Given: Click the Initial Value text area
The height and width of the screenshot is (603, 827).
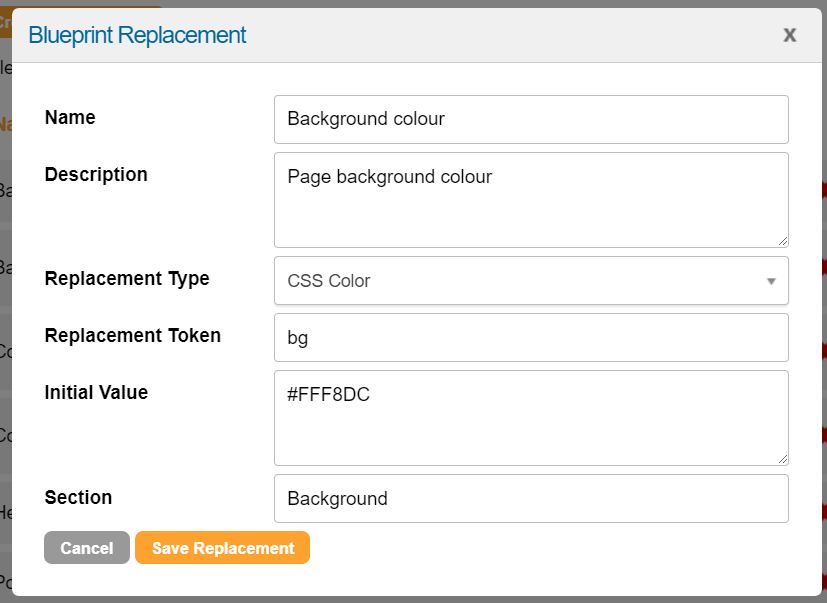Looking at the screenshot, I should [530, 417].
